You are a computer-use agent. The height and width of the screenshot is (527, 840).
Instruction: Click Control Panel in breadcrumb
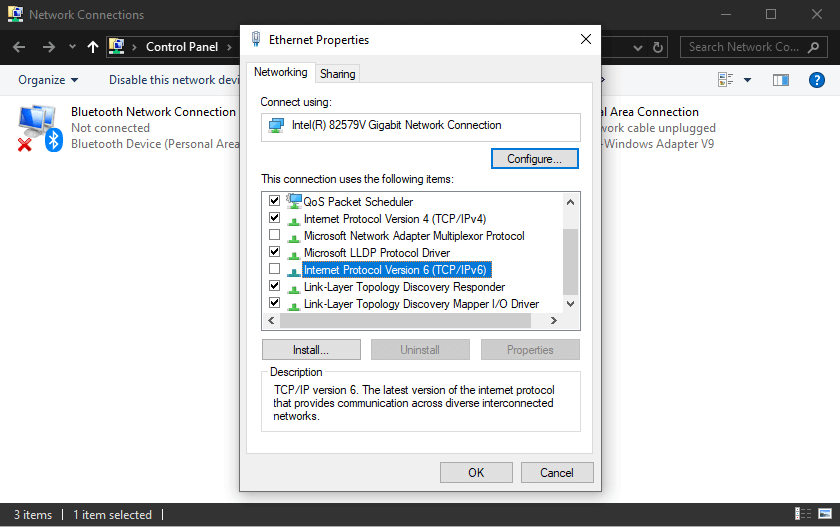(182, 47)
